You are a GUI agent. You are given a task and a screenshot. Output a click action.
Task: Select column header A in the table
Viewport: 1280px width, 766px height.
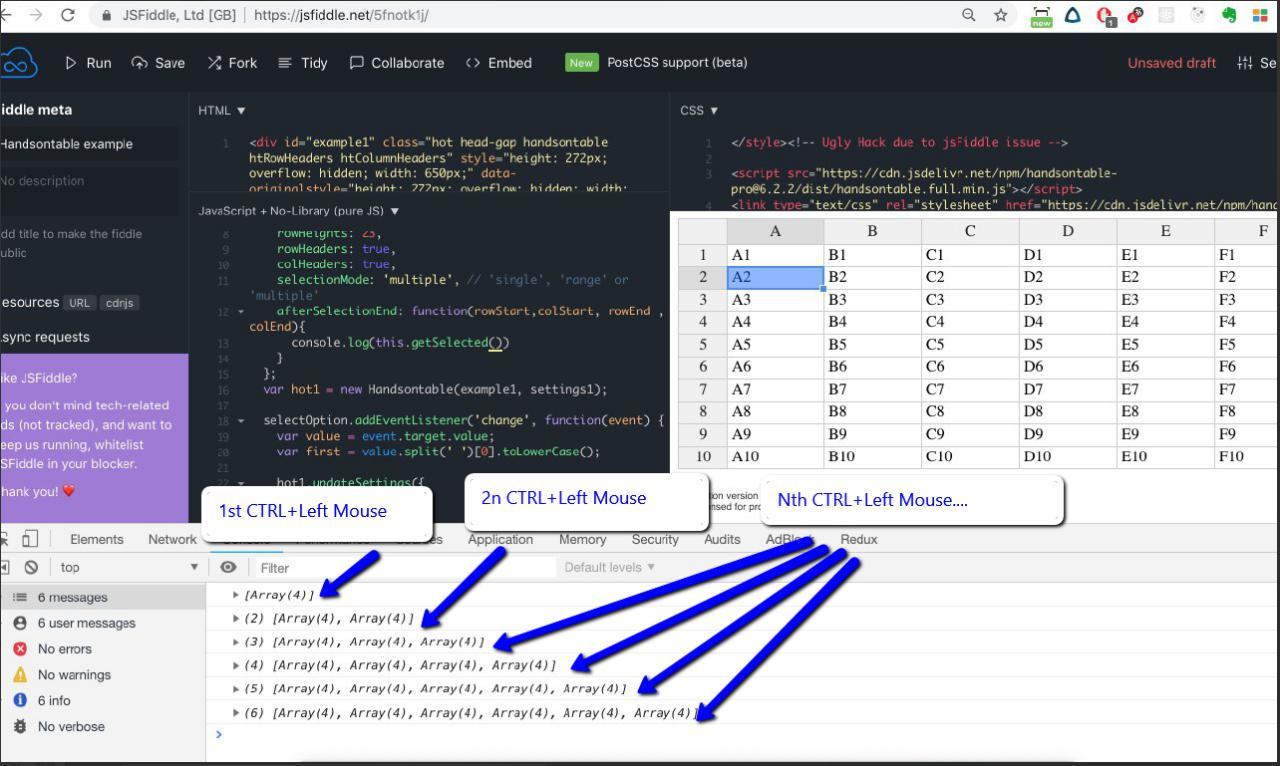775,231
